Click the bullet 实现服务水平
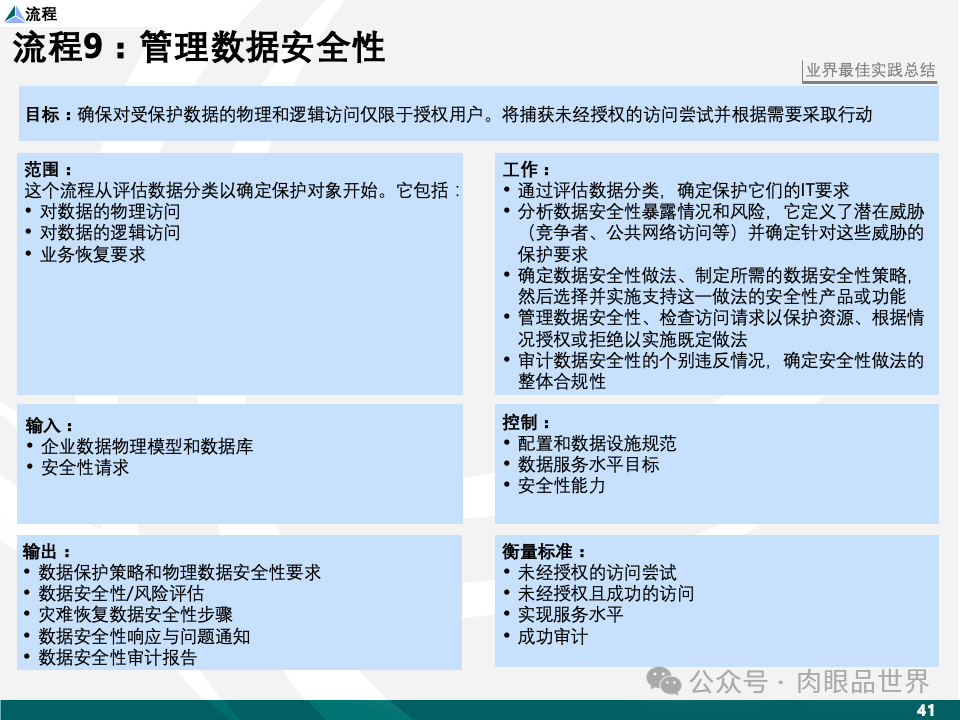 click(x=570, y=615)
